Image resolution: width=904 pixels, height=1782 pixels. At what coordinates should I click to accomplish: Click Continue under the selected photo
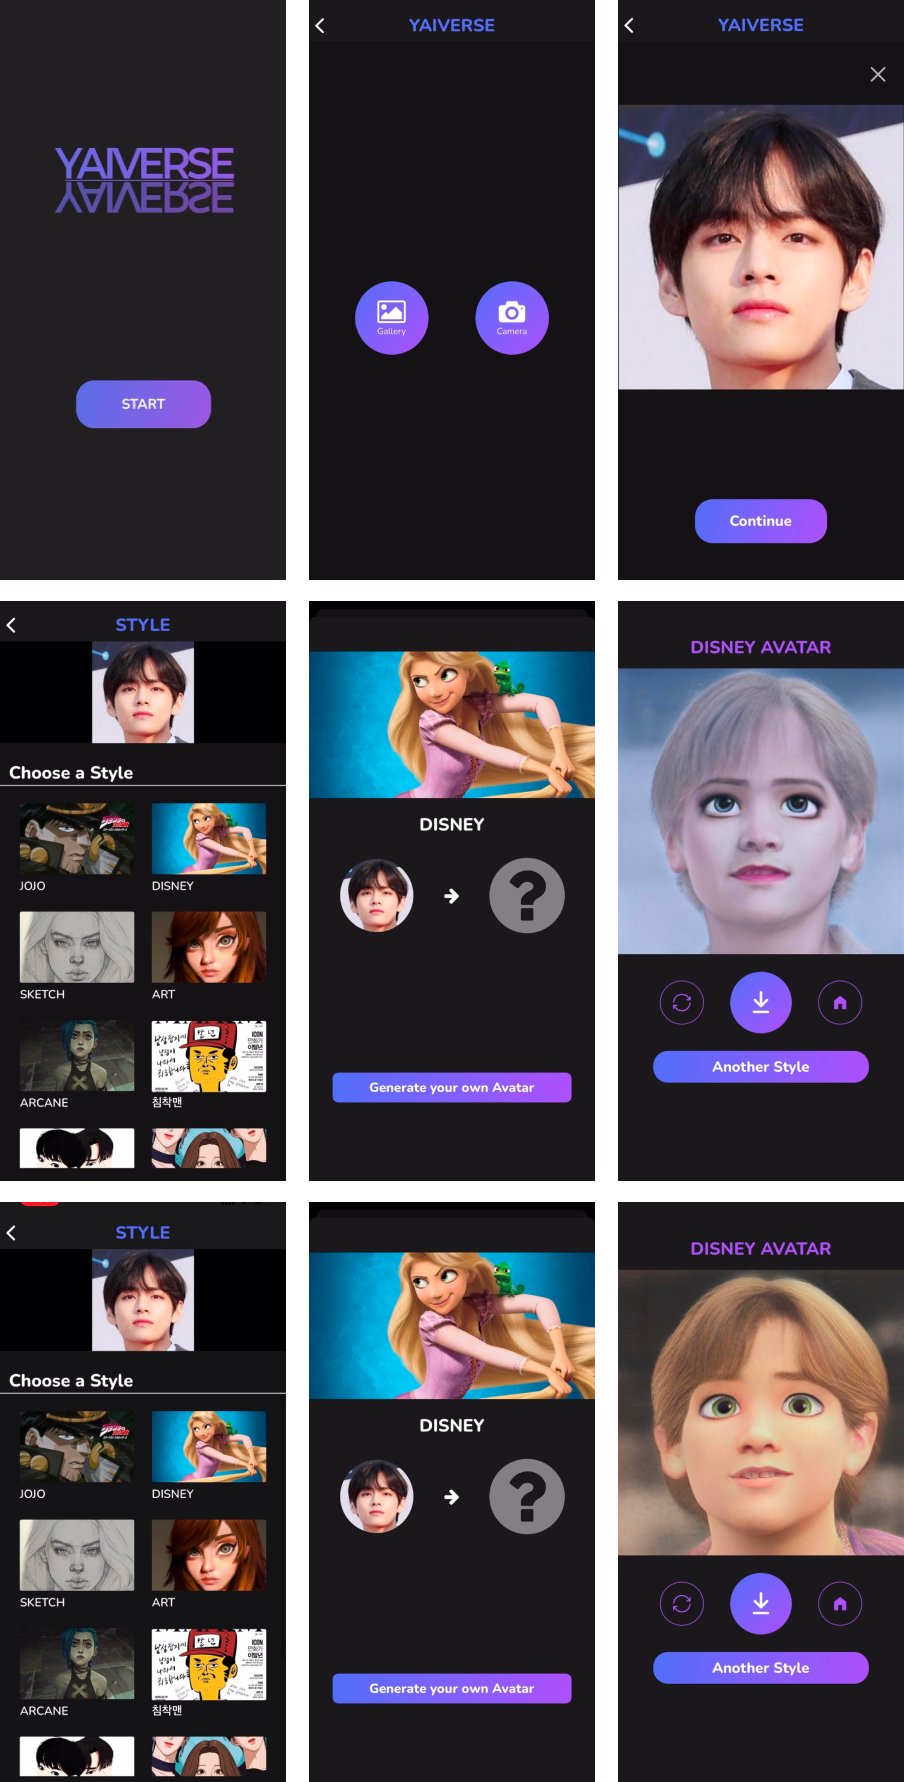tap(760, 521)
